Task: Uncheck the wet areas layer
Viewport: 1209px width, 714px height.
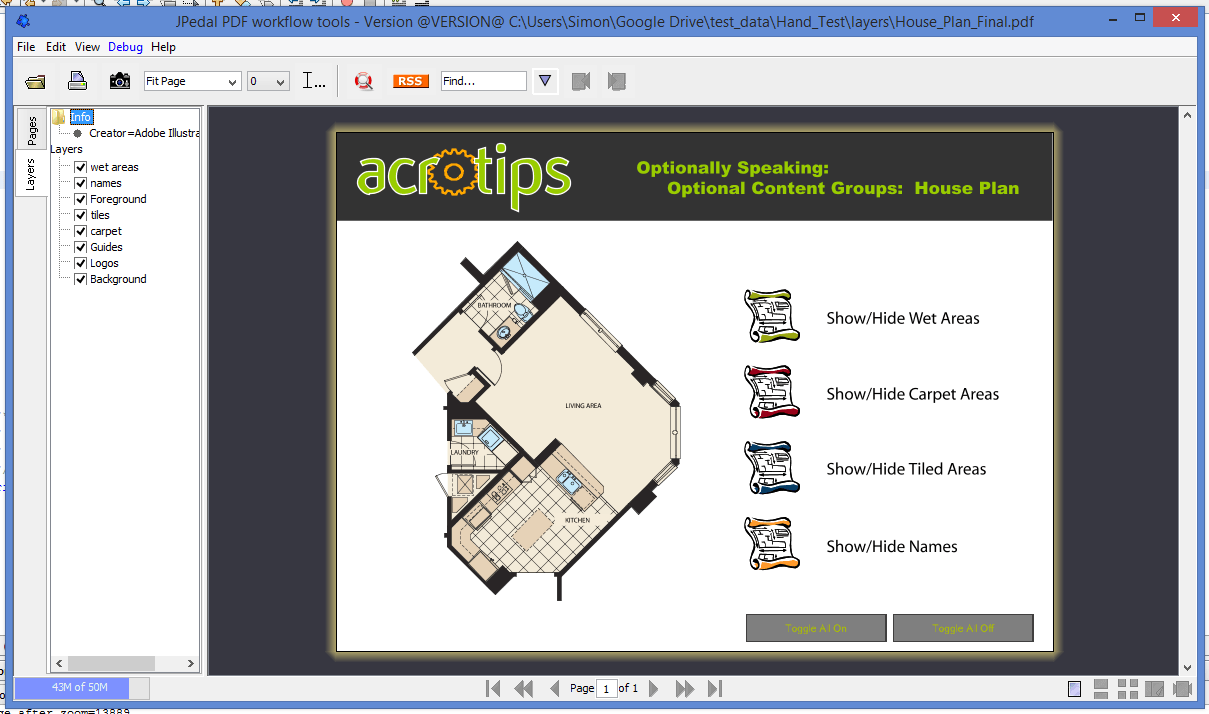Action: tap(81, 167)
